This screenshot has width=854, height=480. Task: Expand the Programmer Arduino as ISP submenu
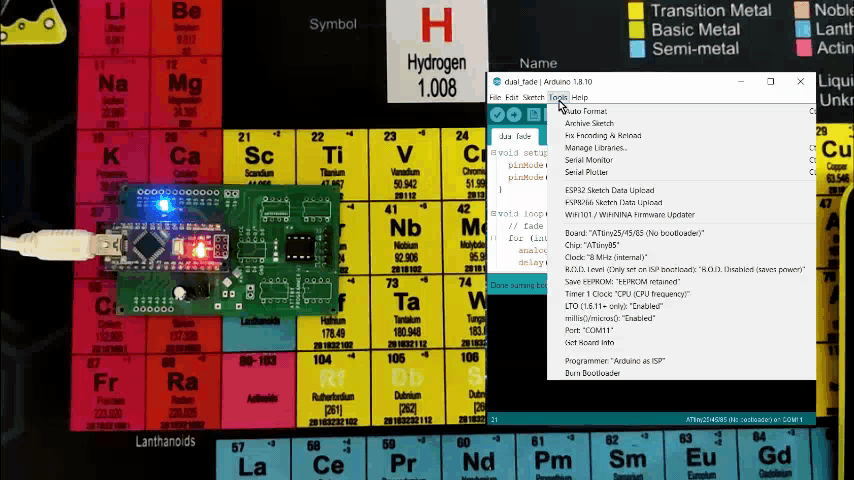681,361
